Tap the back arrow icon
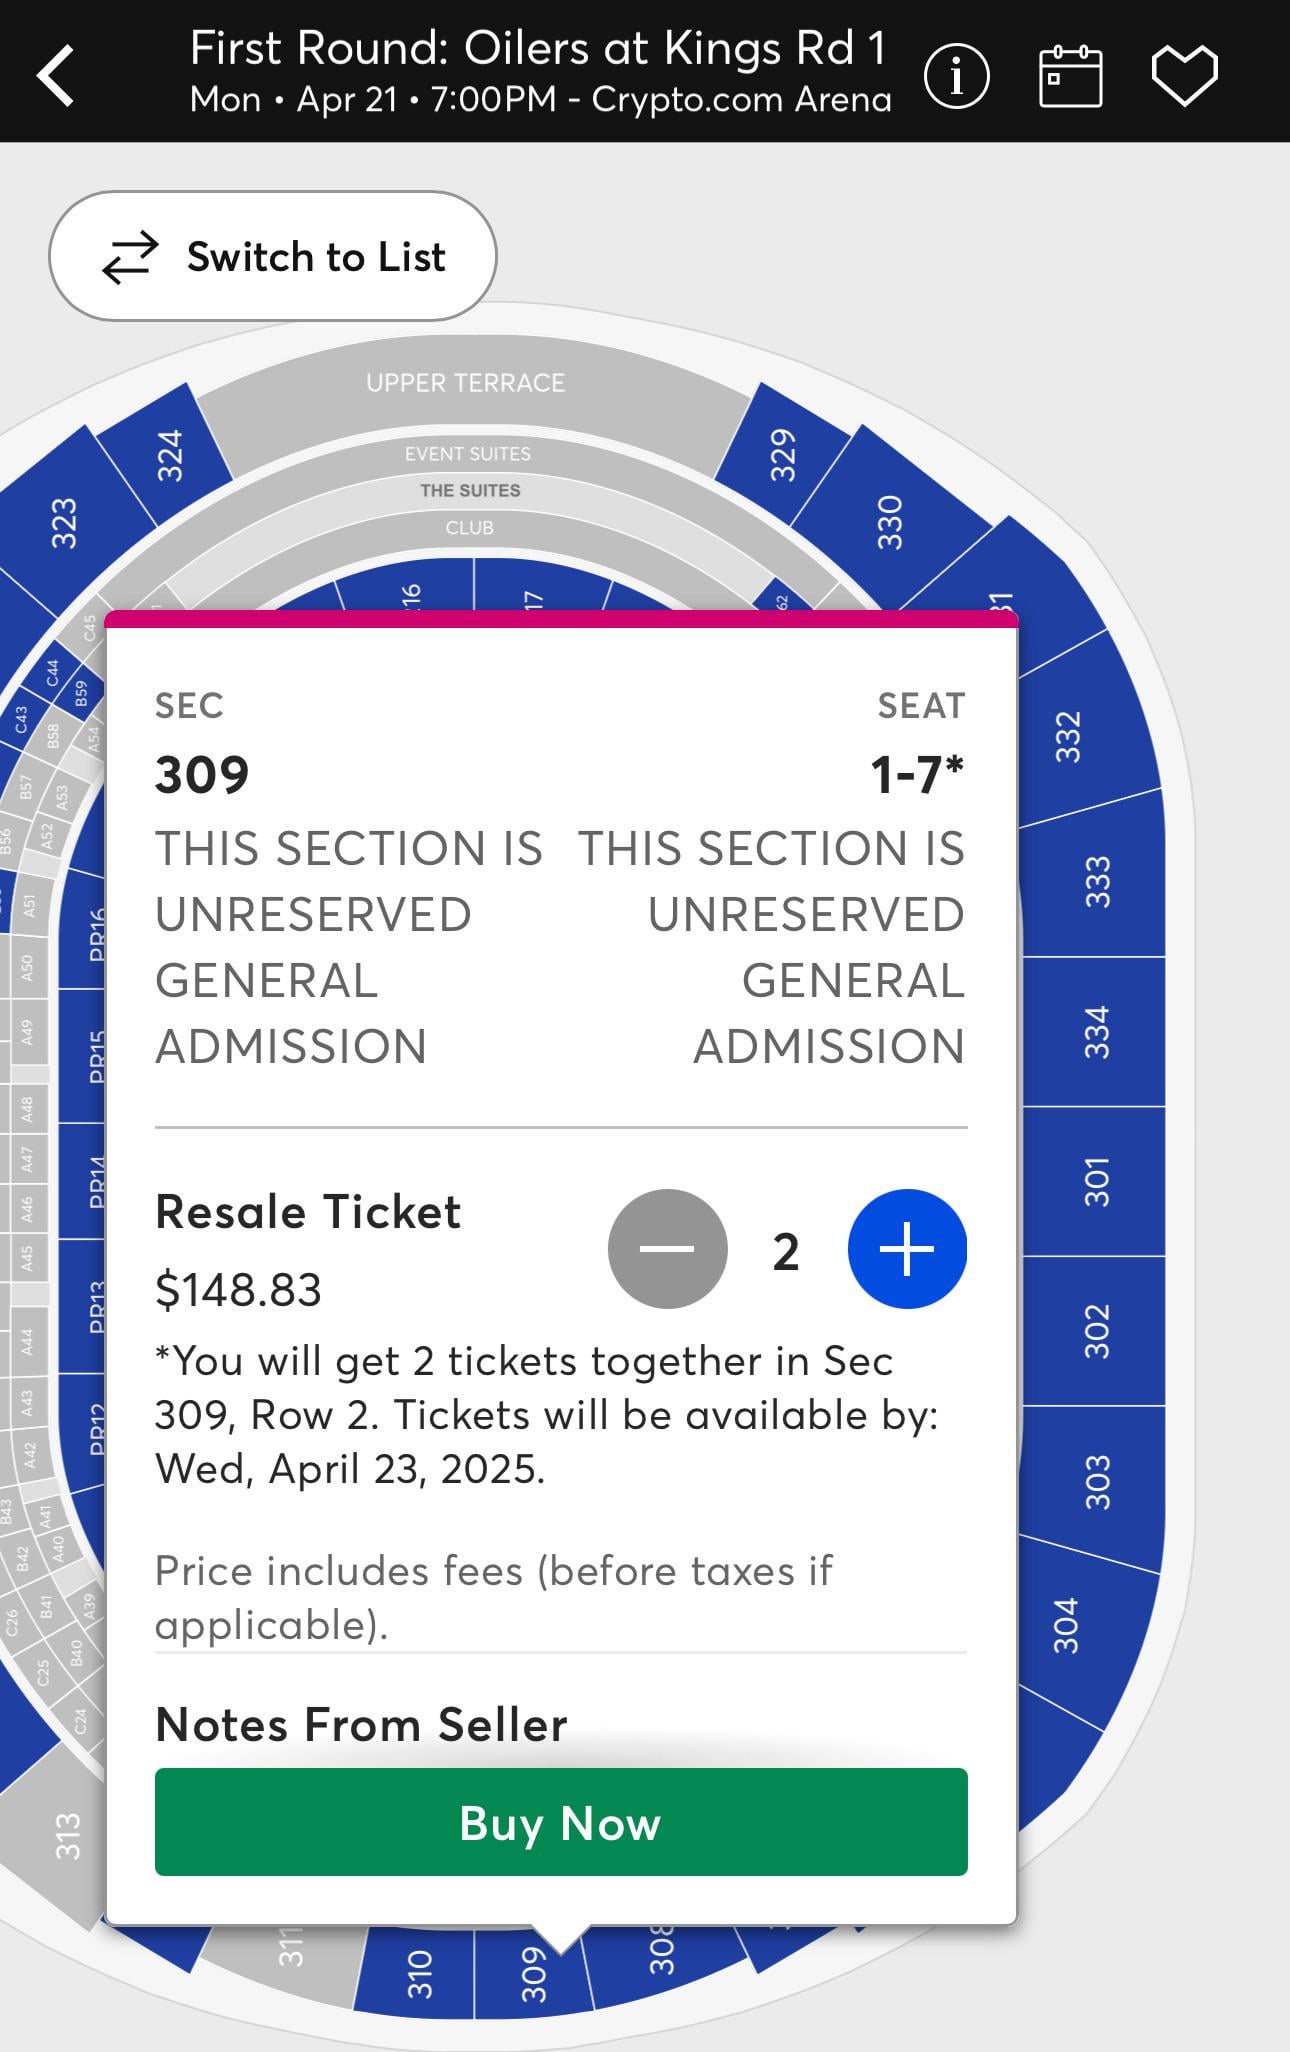The image size is (1290, 2052). point(57,75)
